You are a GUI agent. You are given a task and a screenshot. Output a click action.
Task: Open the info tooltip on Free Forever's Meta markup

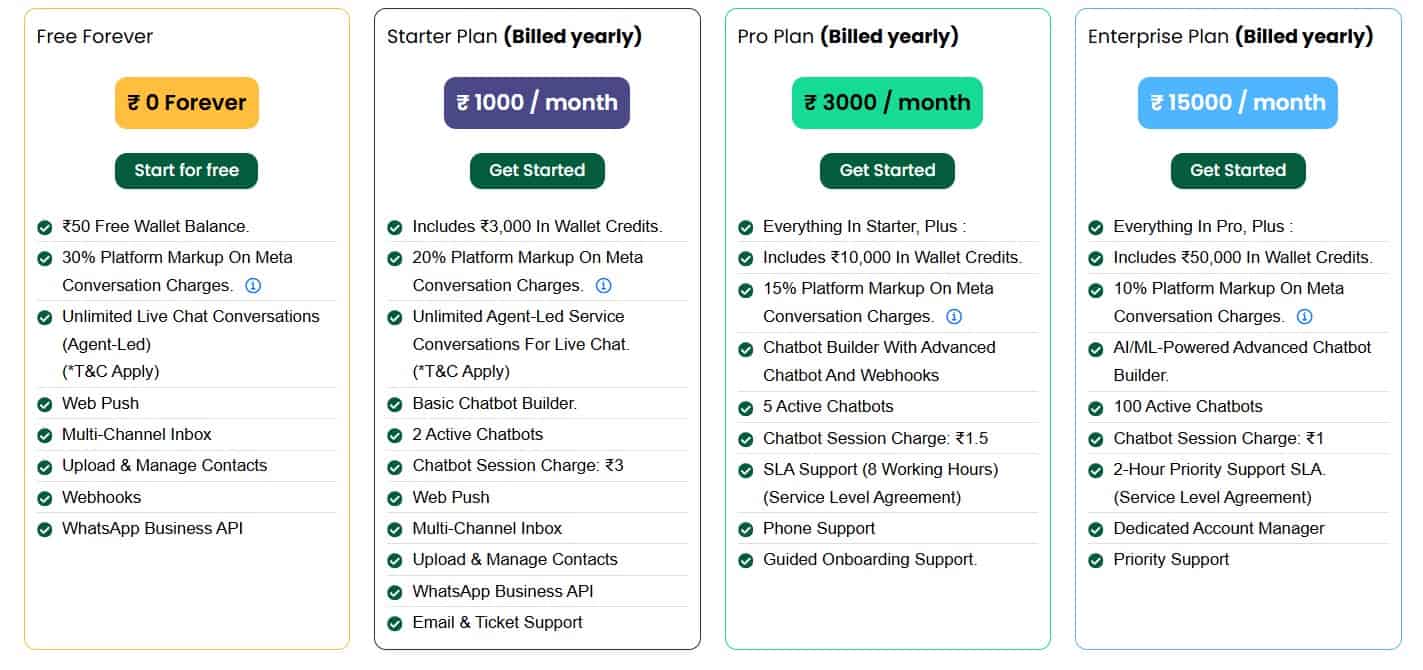(254, 286)
